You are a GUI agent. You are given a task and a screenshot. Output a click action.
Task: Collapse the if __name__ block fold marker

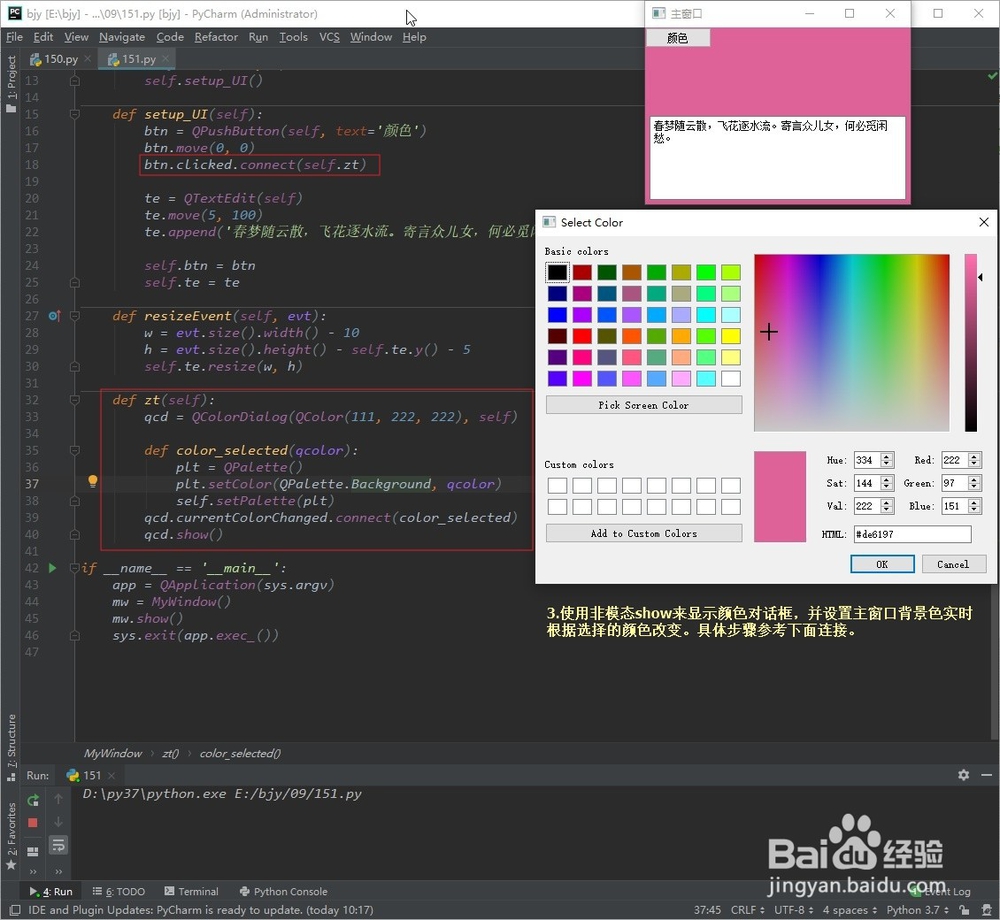coord(75,567)
